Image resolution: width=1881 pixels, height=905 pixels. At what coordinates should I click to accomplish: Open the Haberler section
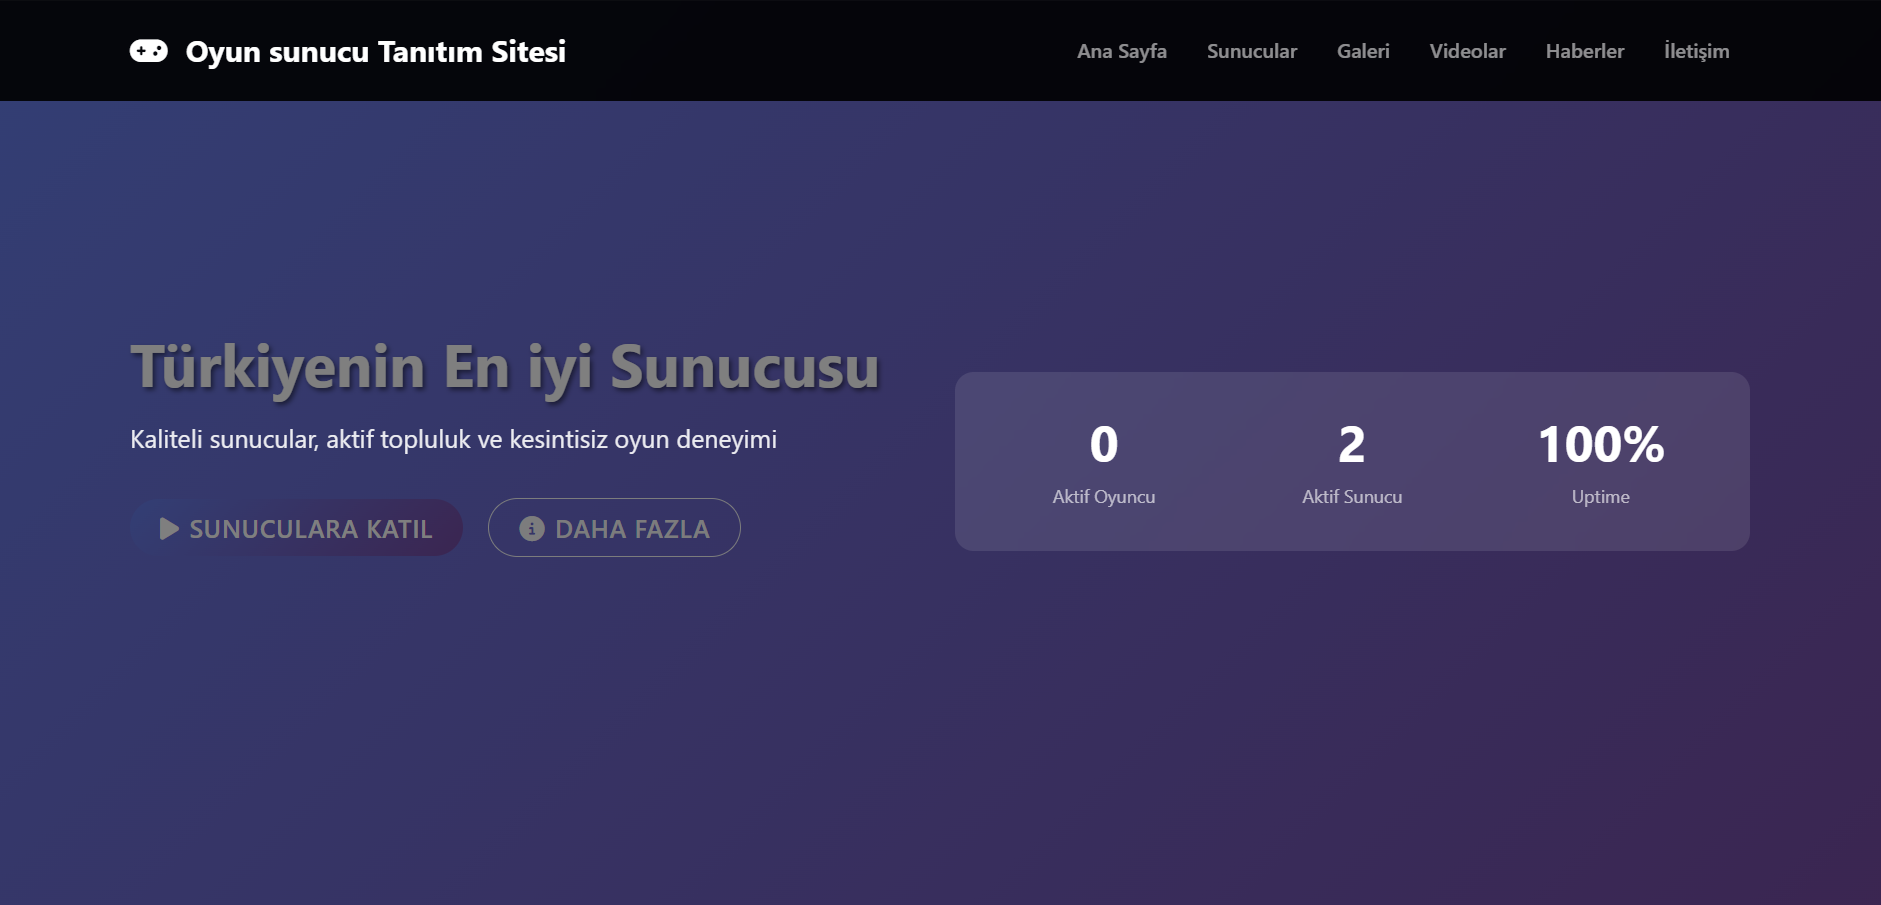point(1585,51)
